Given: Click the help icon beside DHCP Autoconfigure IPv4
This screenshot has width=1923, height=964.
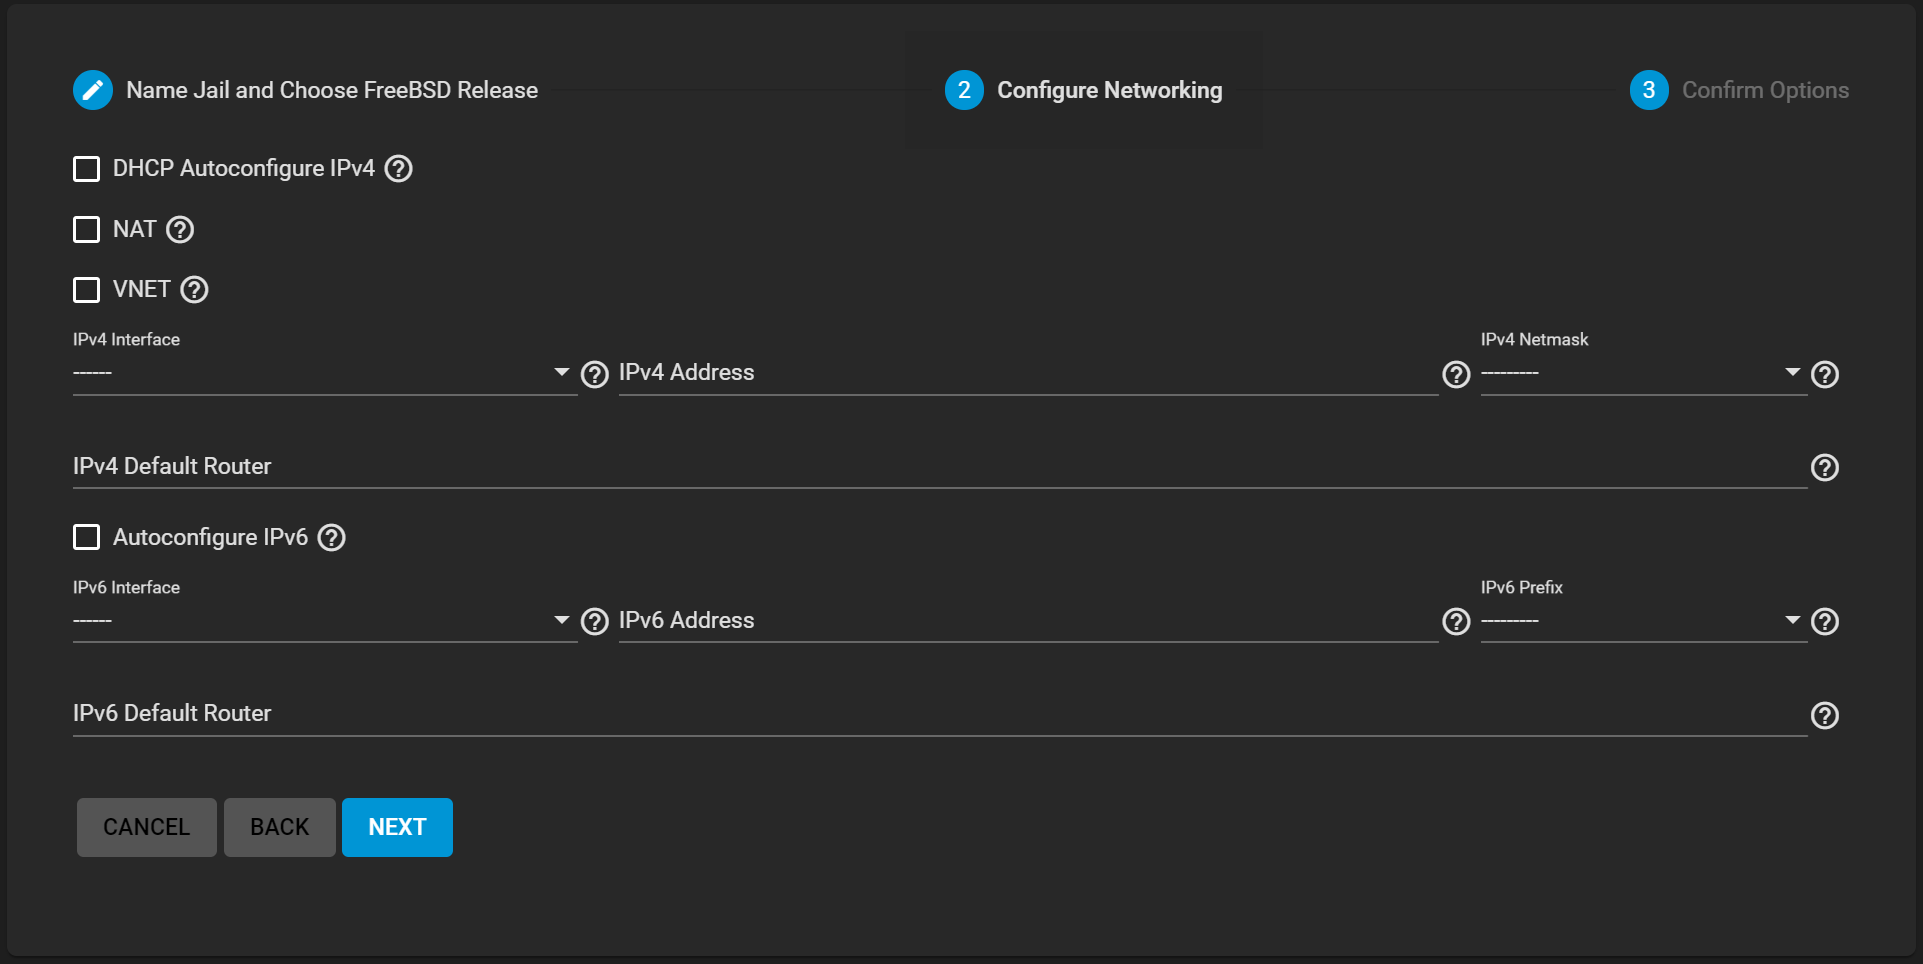Looking at the screenshot, I should click(399, 169).
